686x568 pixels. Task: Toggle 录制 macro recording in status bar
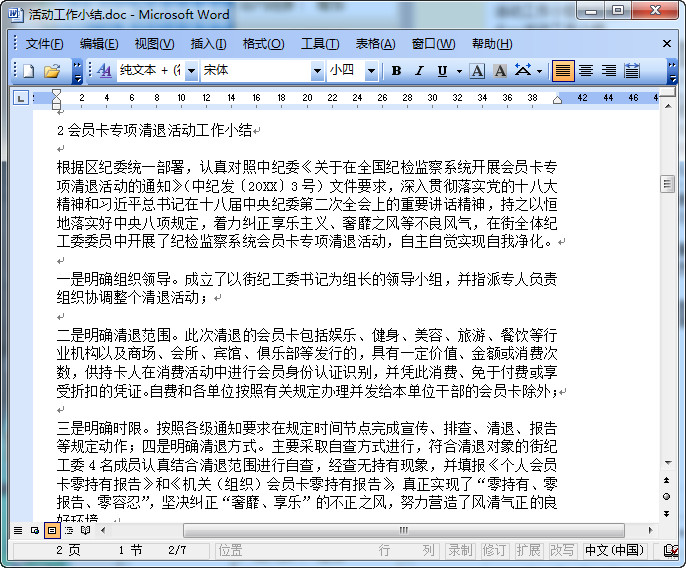tap(460, 550)
